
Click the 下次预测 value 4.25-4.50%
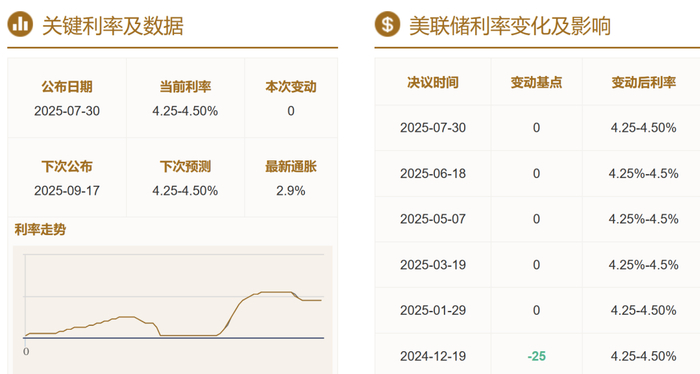185,191
